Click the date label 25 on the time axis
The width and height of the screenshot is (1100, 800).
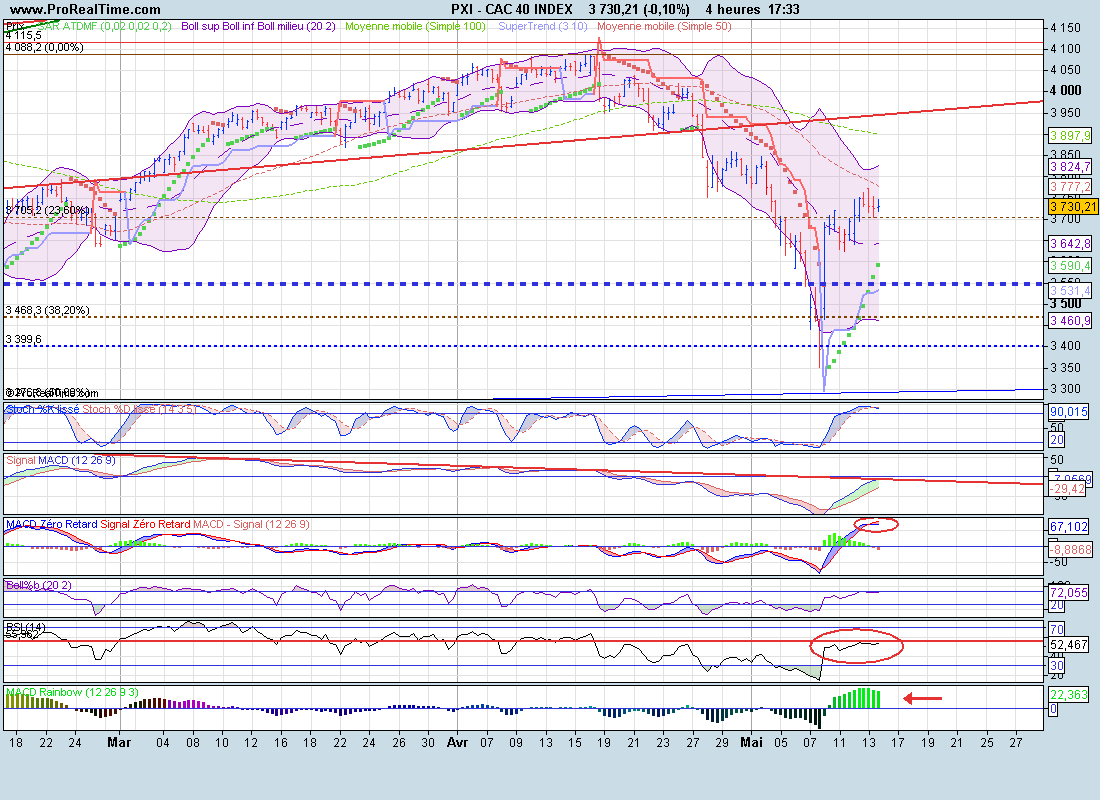click(987, 742)
